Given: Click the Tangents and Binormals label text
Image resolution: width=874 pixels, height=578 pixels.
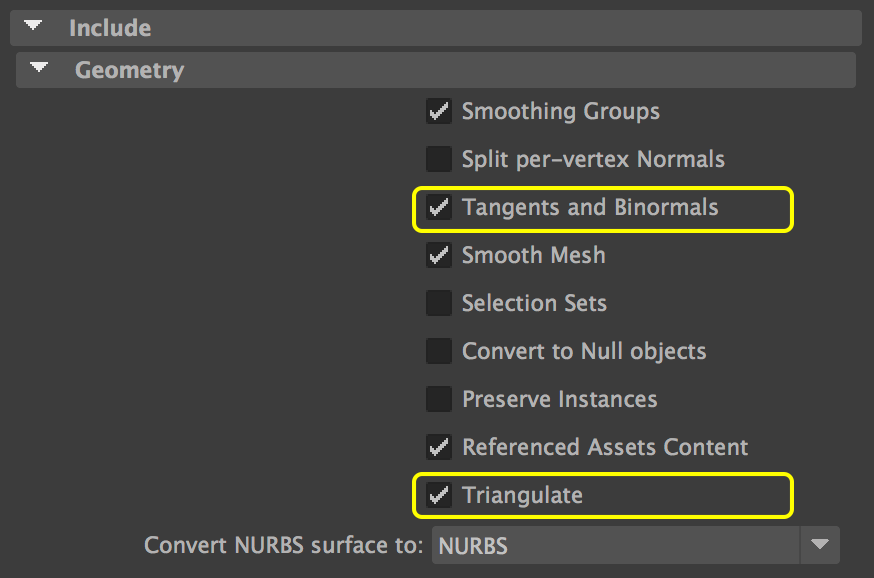Looking at the screenshot, I should 590,208.
